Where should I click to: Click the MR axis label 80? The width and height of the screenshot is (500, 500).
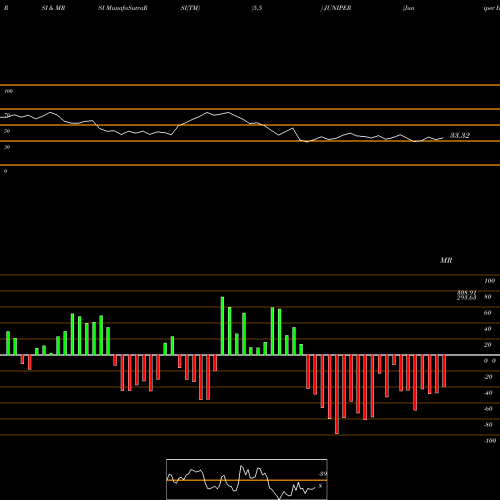point(488,297)
